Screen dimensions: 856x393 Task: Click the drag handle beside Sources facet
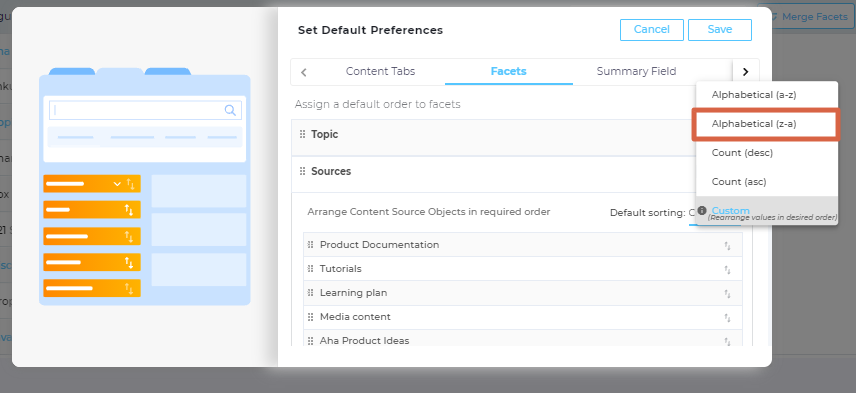point(302,171)
